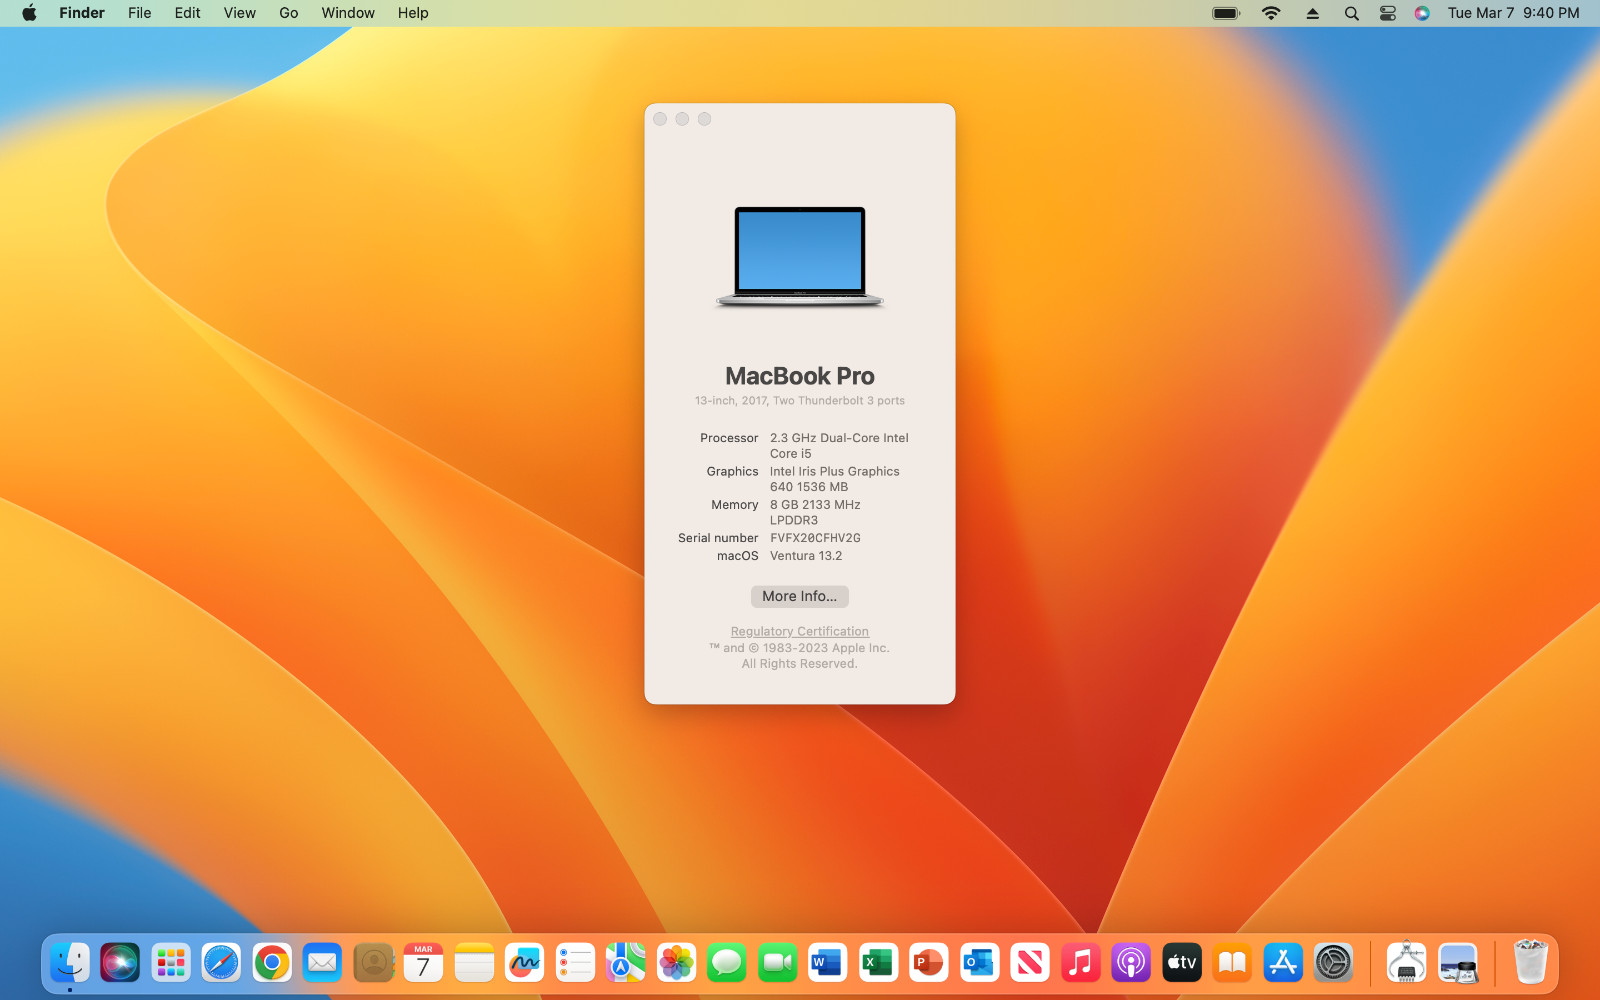Image resolution: width=1600 pixels, height=1000 pixels.
Task: Click the date and time in the menu bar
Action: [1514, 13]
